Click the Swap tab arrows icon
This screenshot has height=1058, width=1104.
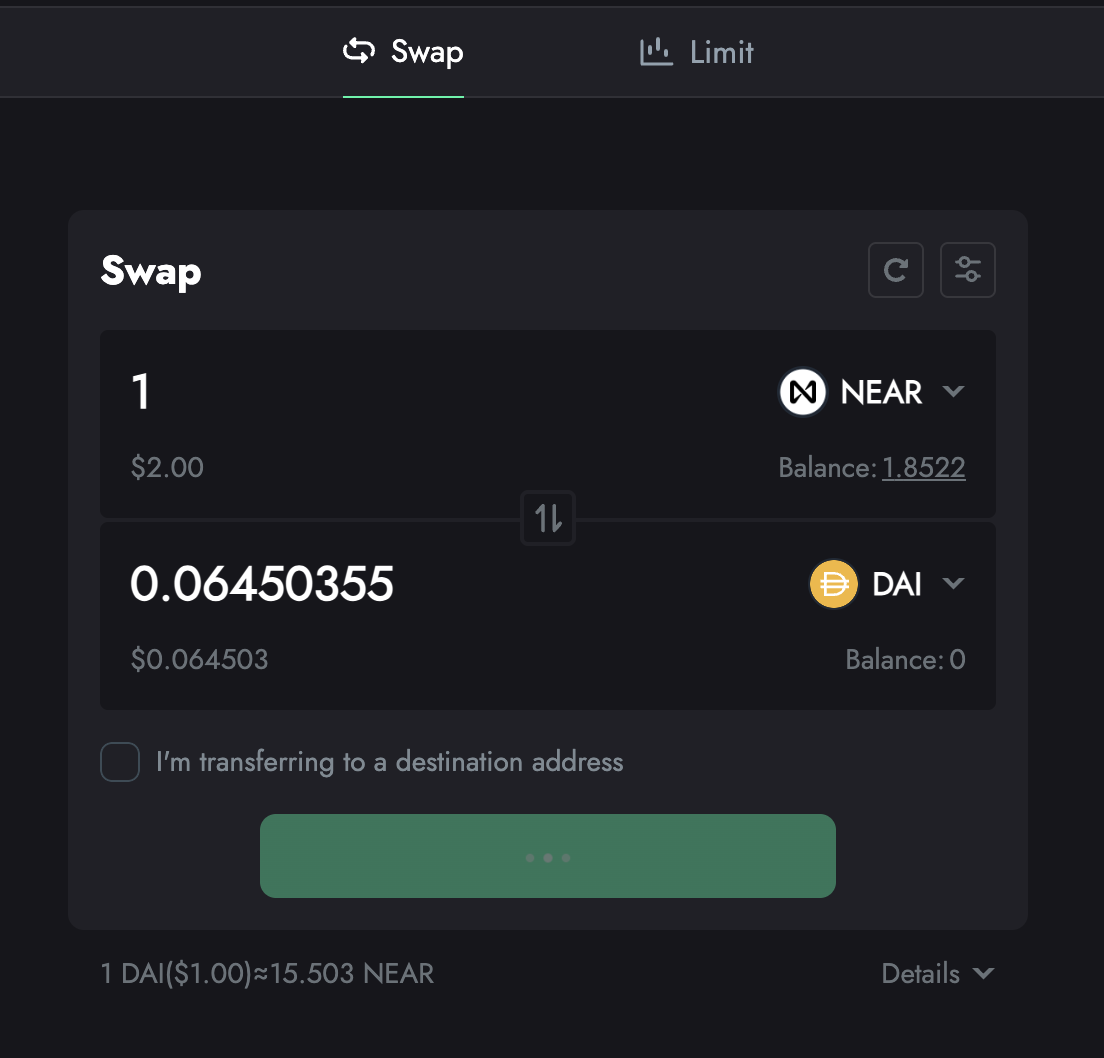click(x=359, y=51)
